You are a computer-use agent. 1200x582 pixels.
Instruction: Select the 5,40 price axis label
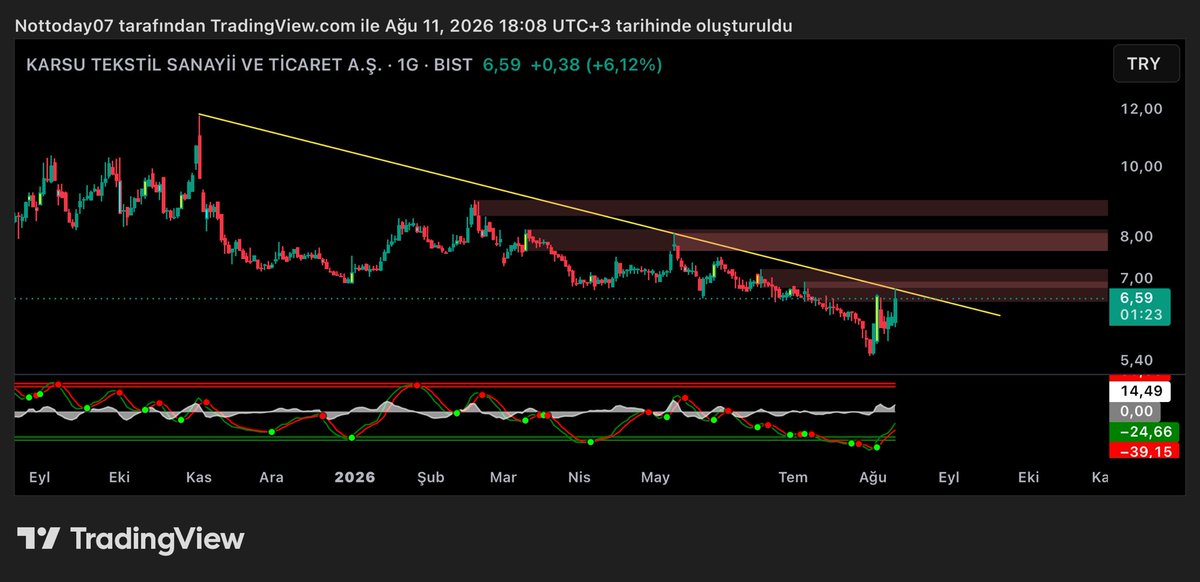[x=1135, y=360]
